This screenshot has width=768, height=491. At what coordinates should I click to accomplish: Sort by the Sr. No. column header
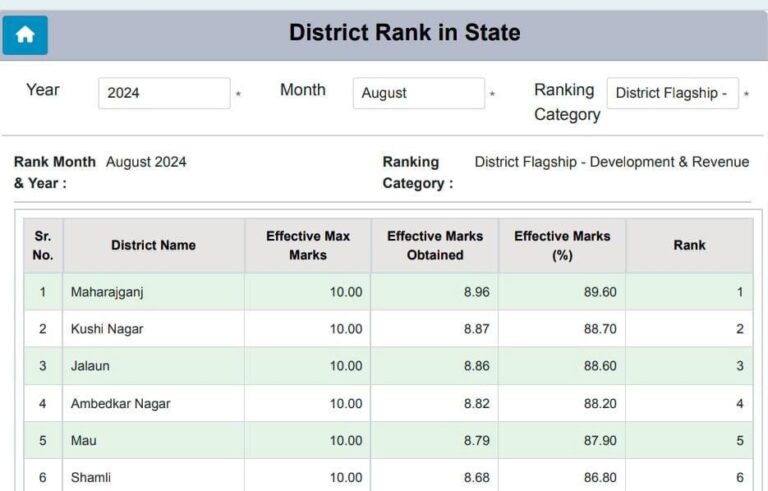click(43, 245)
